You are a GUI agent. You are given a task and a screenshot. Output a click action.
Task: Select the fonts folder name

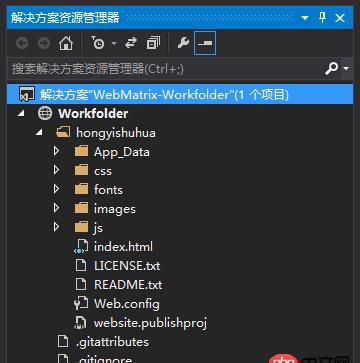click(x=108, y=190)
